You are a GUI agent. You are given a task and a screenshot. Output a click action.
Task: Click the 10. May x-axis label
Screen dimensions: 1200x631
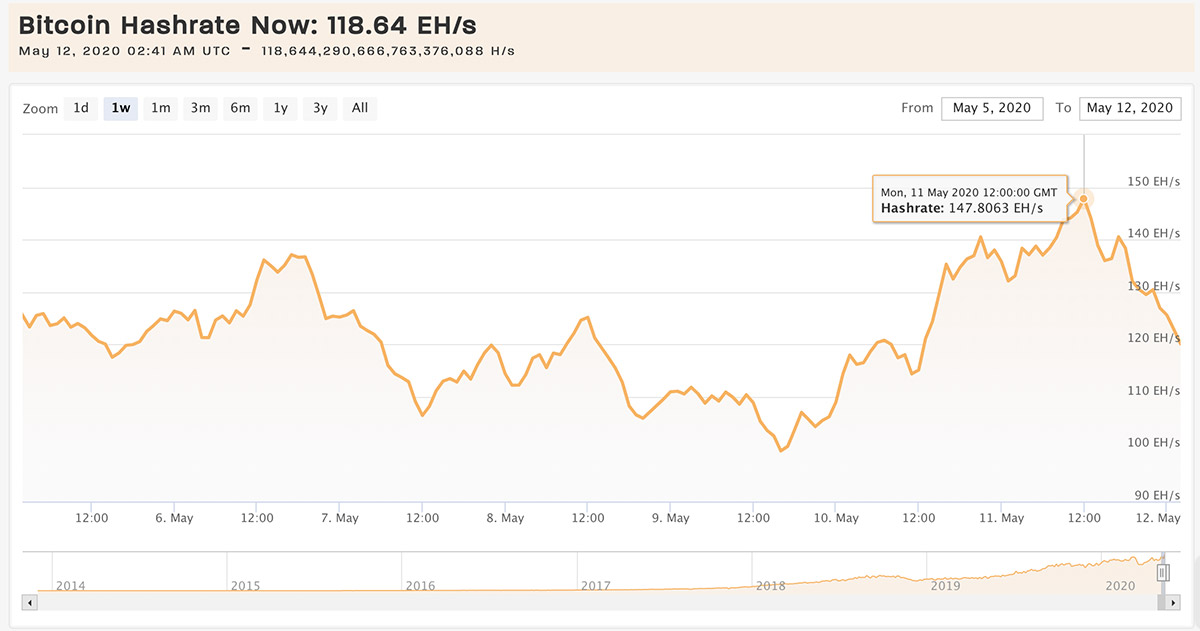click(x=836, y=518)
